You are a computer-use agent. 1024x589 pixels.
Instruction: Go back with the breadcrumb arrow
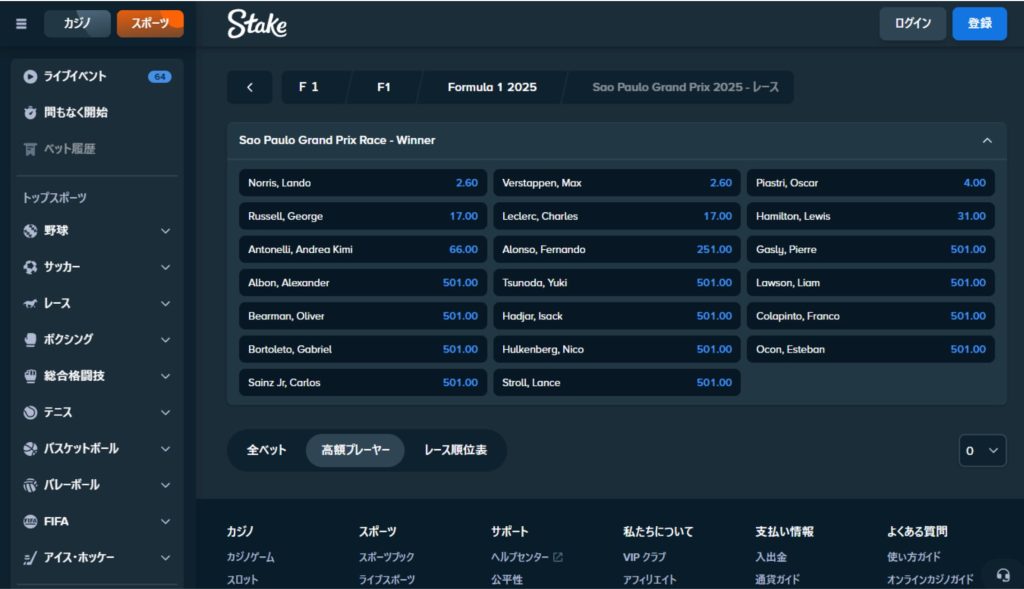249,87
